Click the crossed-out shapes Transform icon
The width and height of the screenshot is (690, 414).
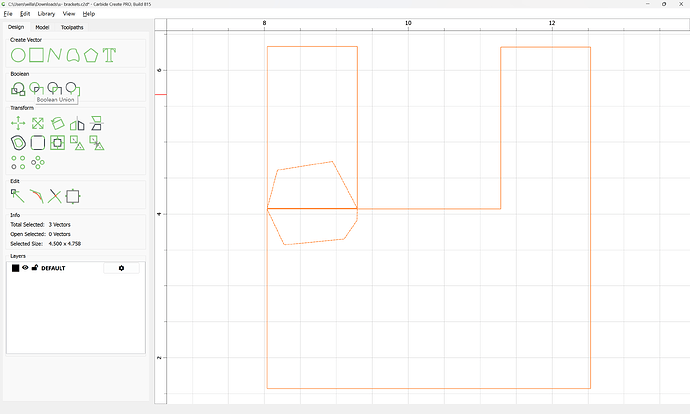(97, 143)
